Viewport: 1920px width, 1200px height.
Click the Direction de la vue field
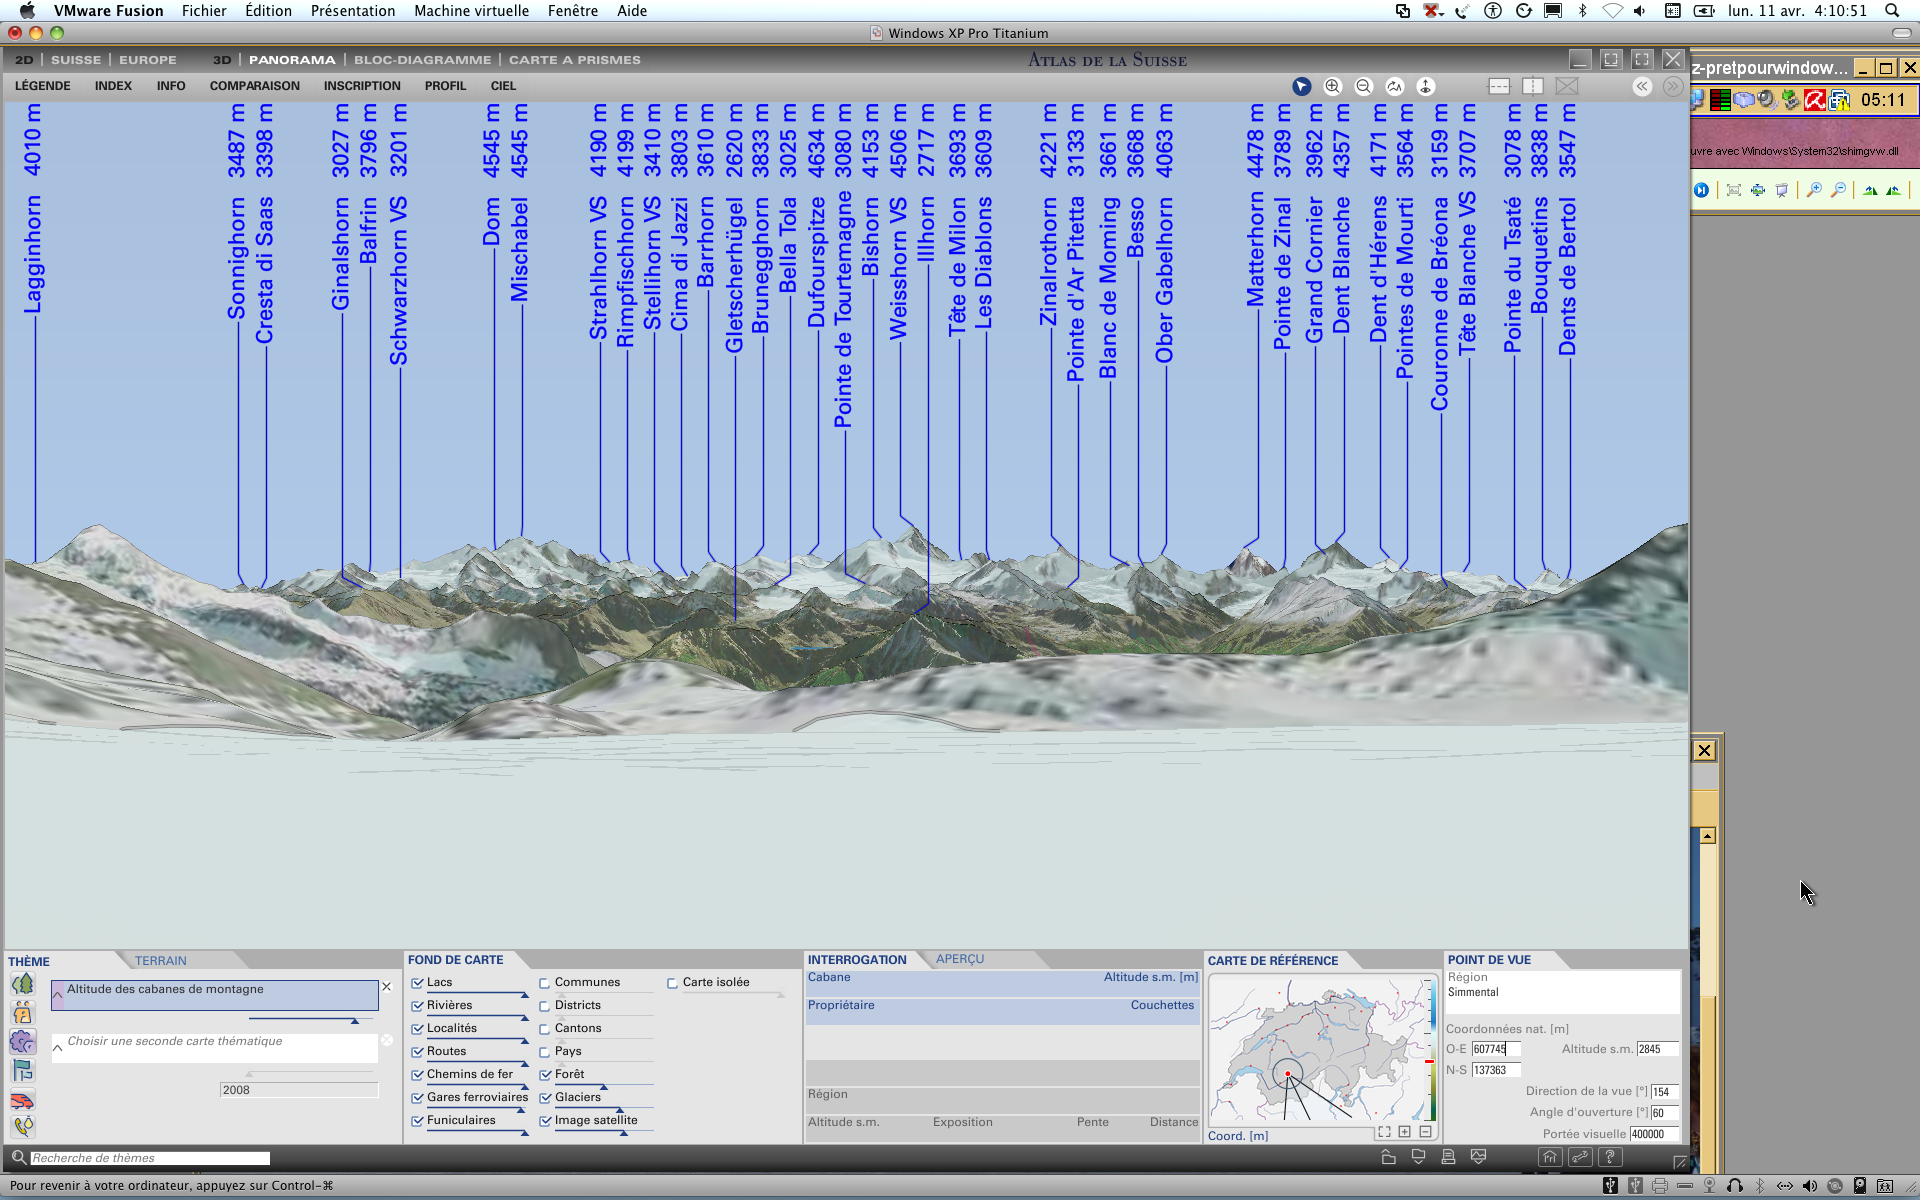[1664, 1092]
